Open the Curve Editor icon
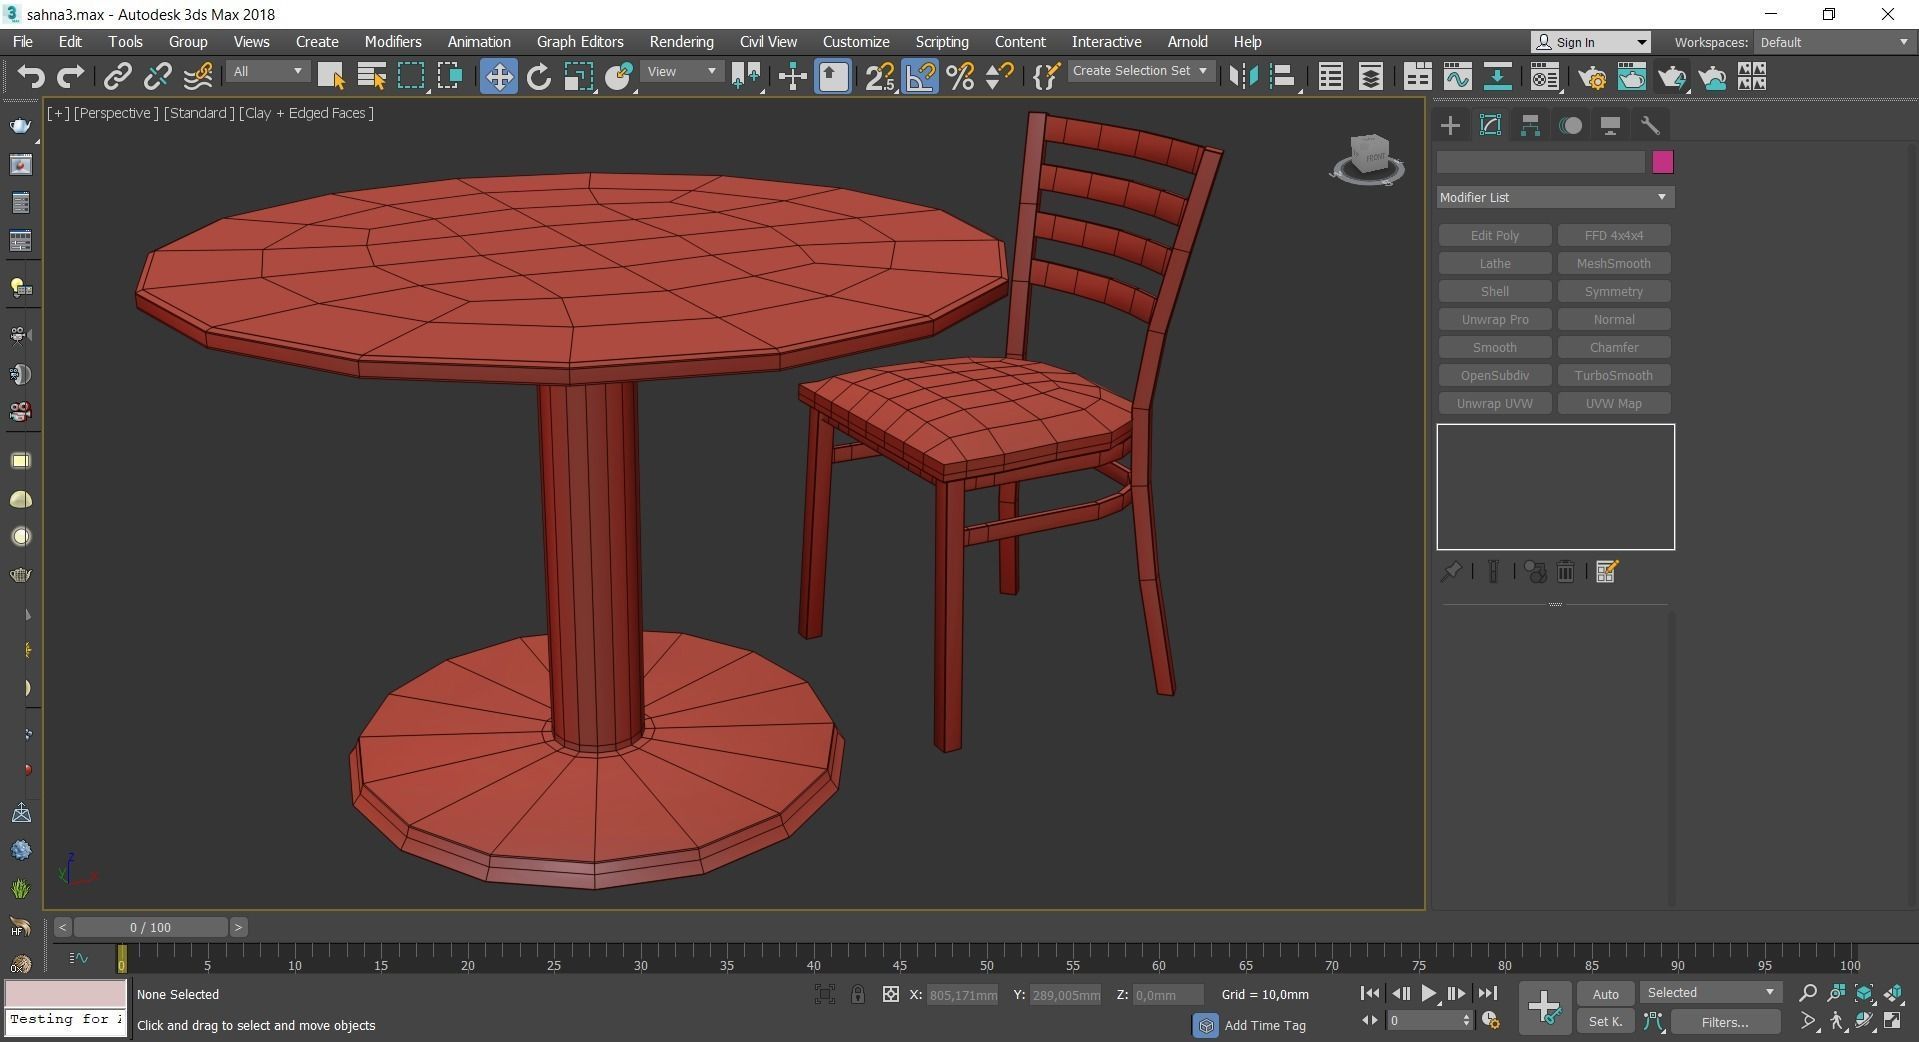Image resolution: width=1919 pixels, height=1042 pixels. coord(1457,77)
